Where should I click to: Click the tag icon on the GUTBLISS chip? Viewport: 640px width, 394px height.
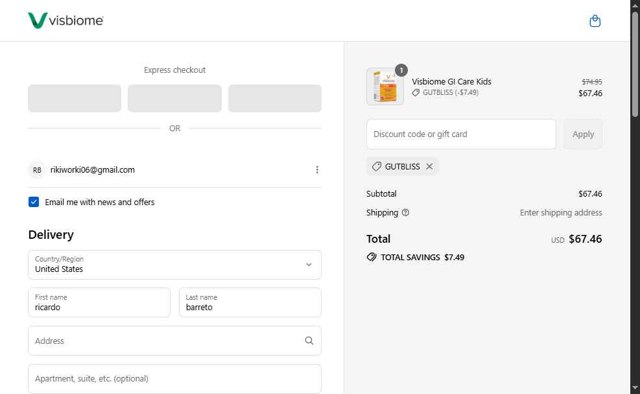376,166
